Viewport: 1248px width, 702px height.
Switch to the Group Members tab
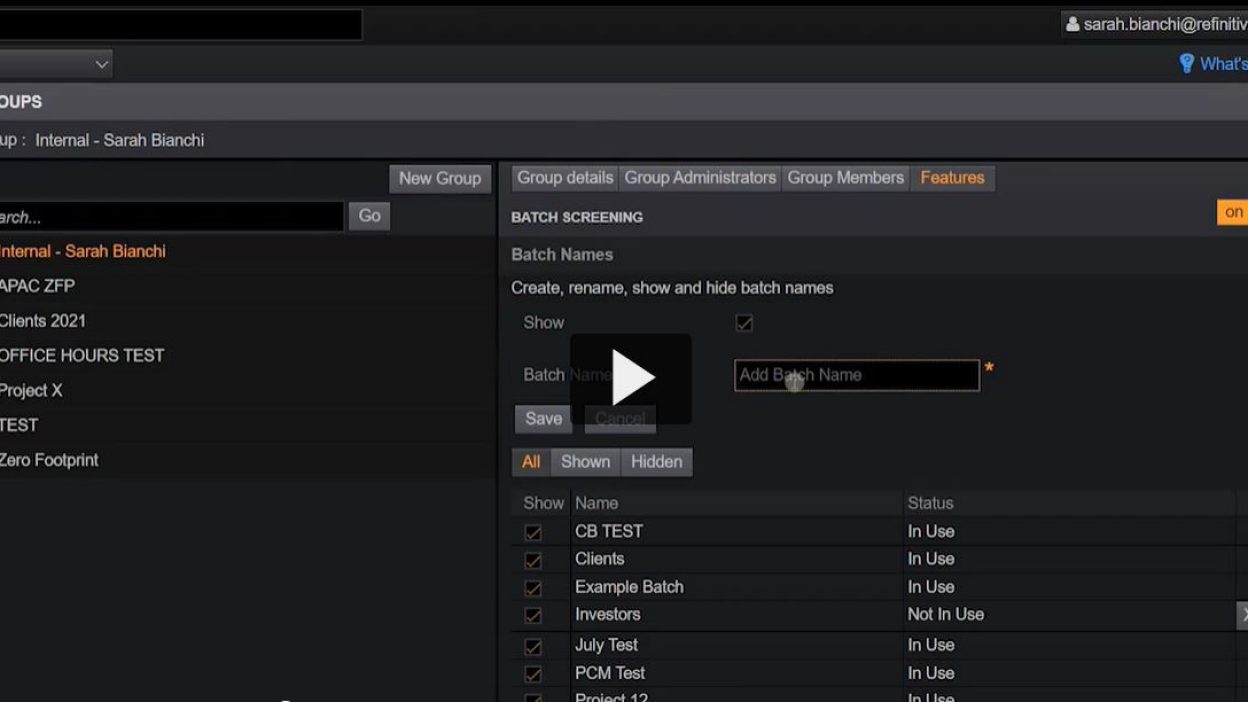click(x=845, y=178)
